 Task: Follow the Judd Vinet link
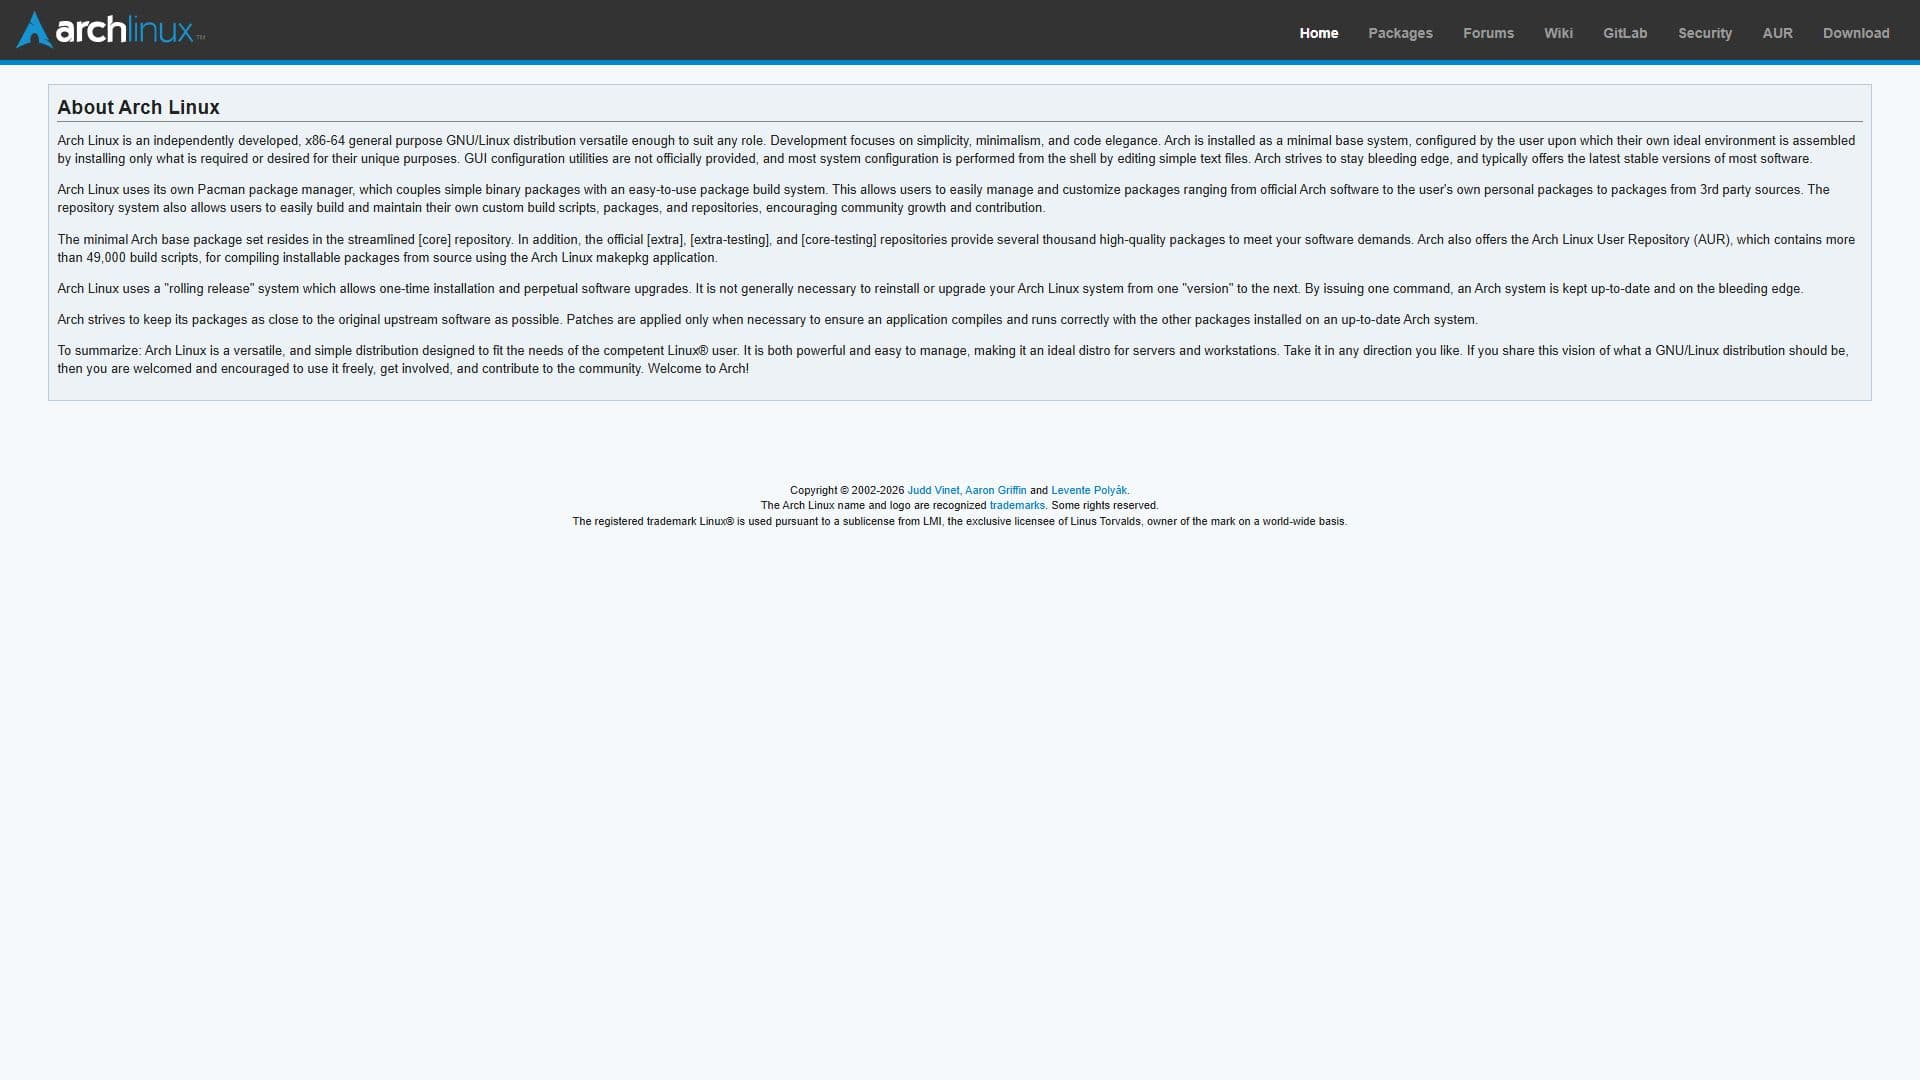tap(932, 490)
